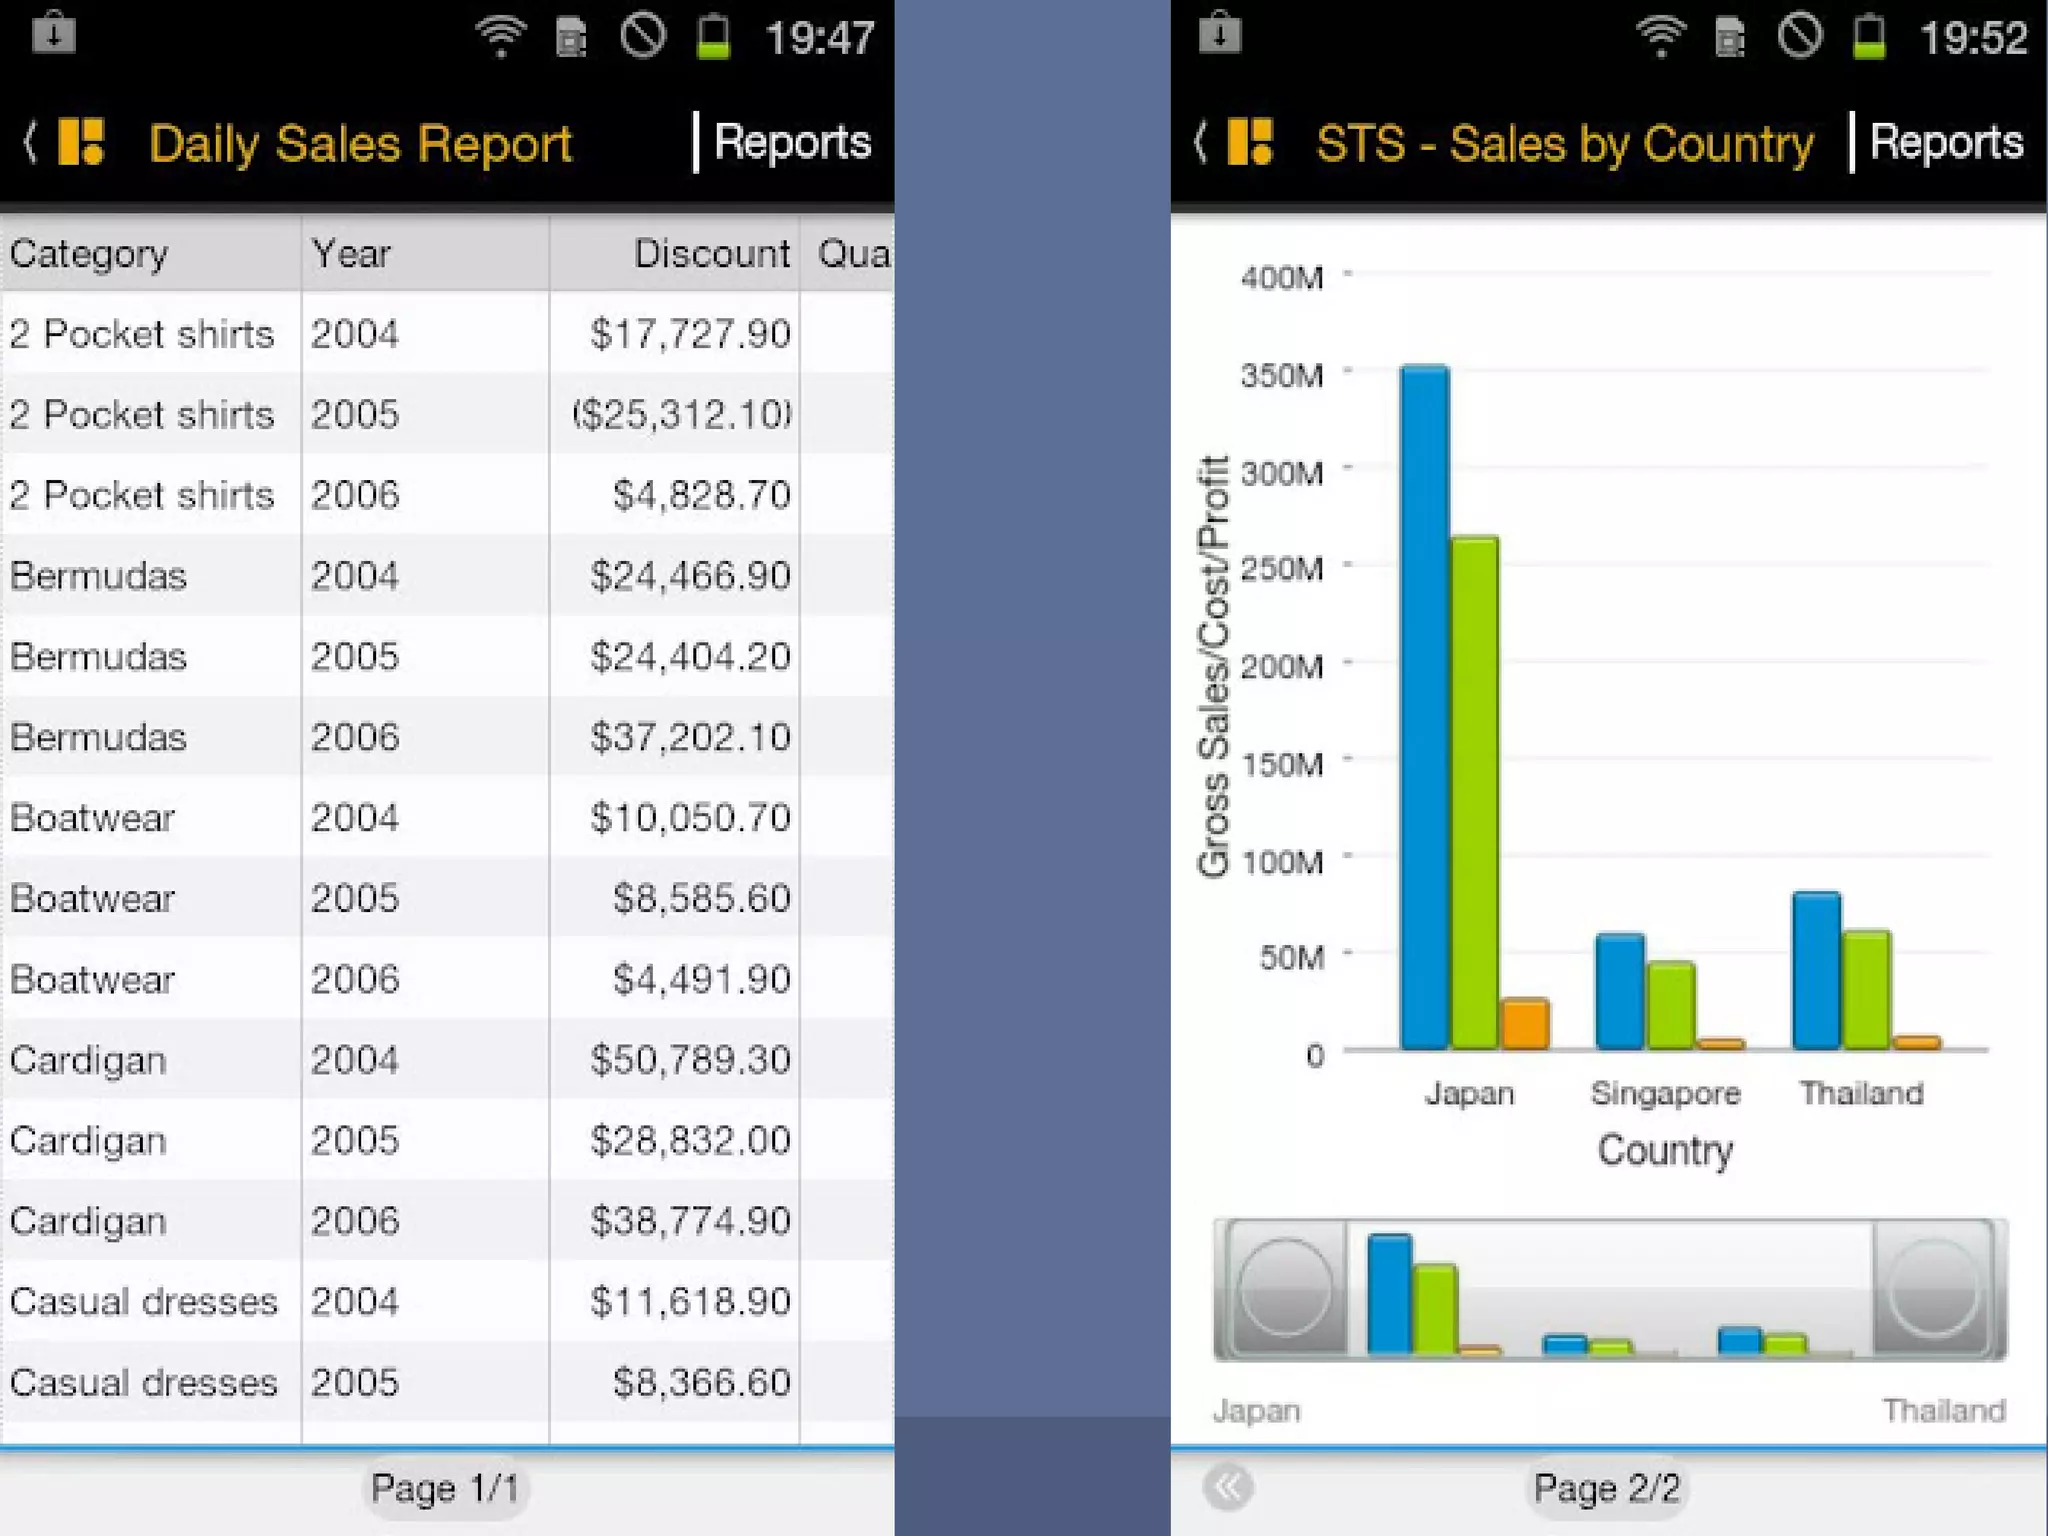
Task: Grab right range slider handle near Thailand
Action: pyautogui.click(x=1934, y=1288)
